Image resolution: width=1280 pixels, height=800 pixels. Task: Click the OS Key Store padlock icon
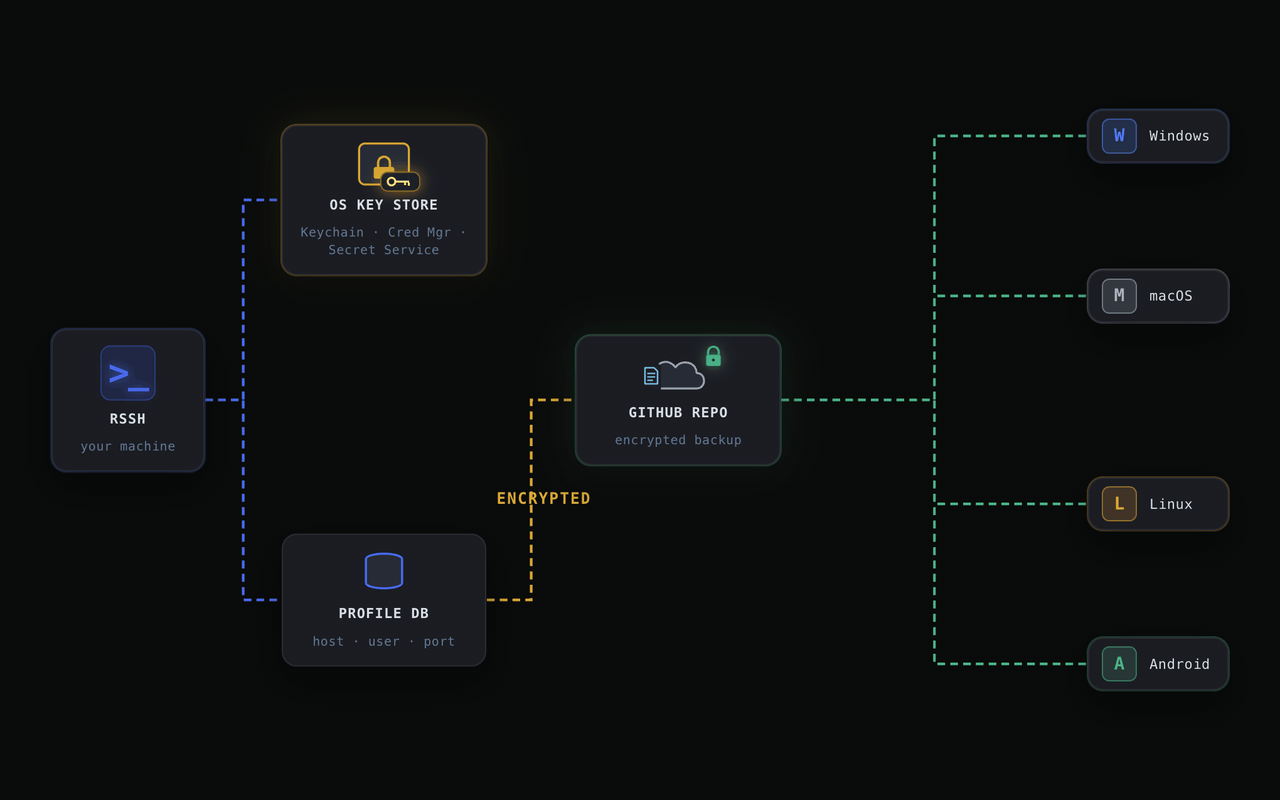pos(384,164)
